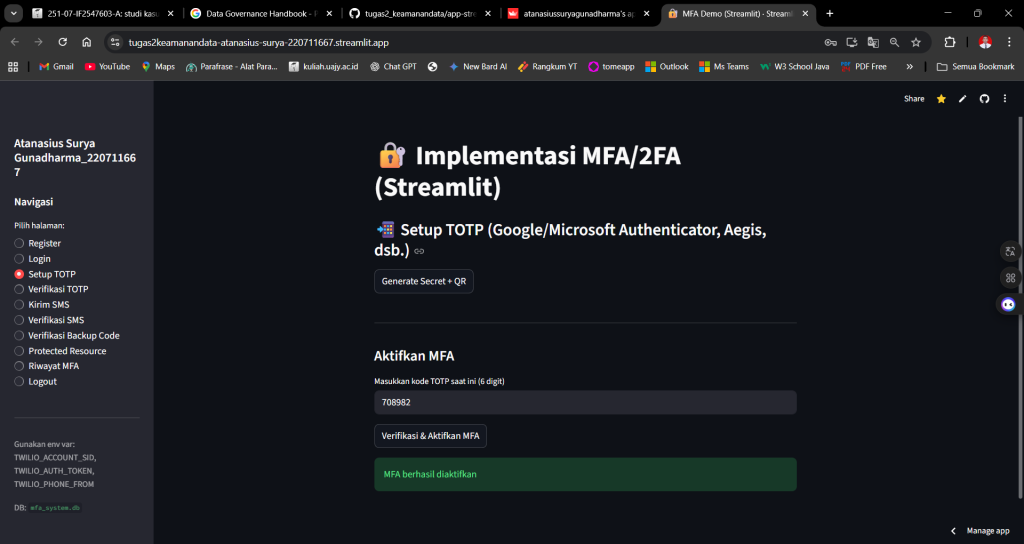The width and height of the screenshot is (1024, 544).
Task: Click the star favorite icon beside Share
Action: tap(941, 99)
